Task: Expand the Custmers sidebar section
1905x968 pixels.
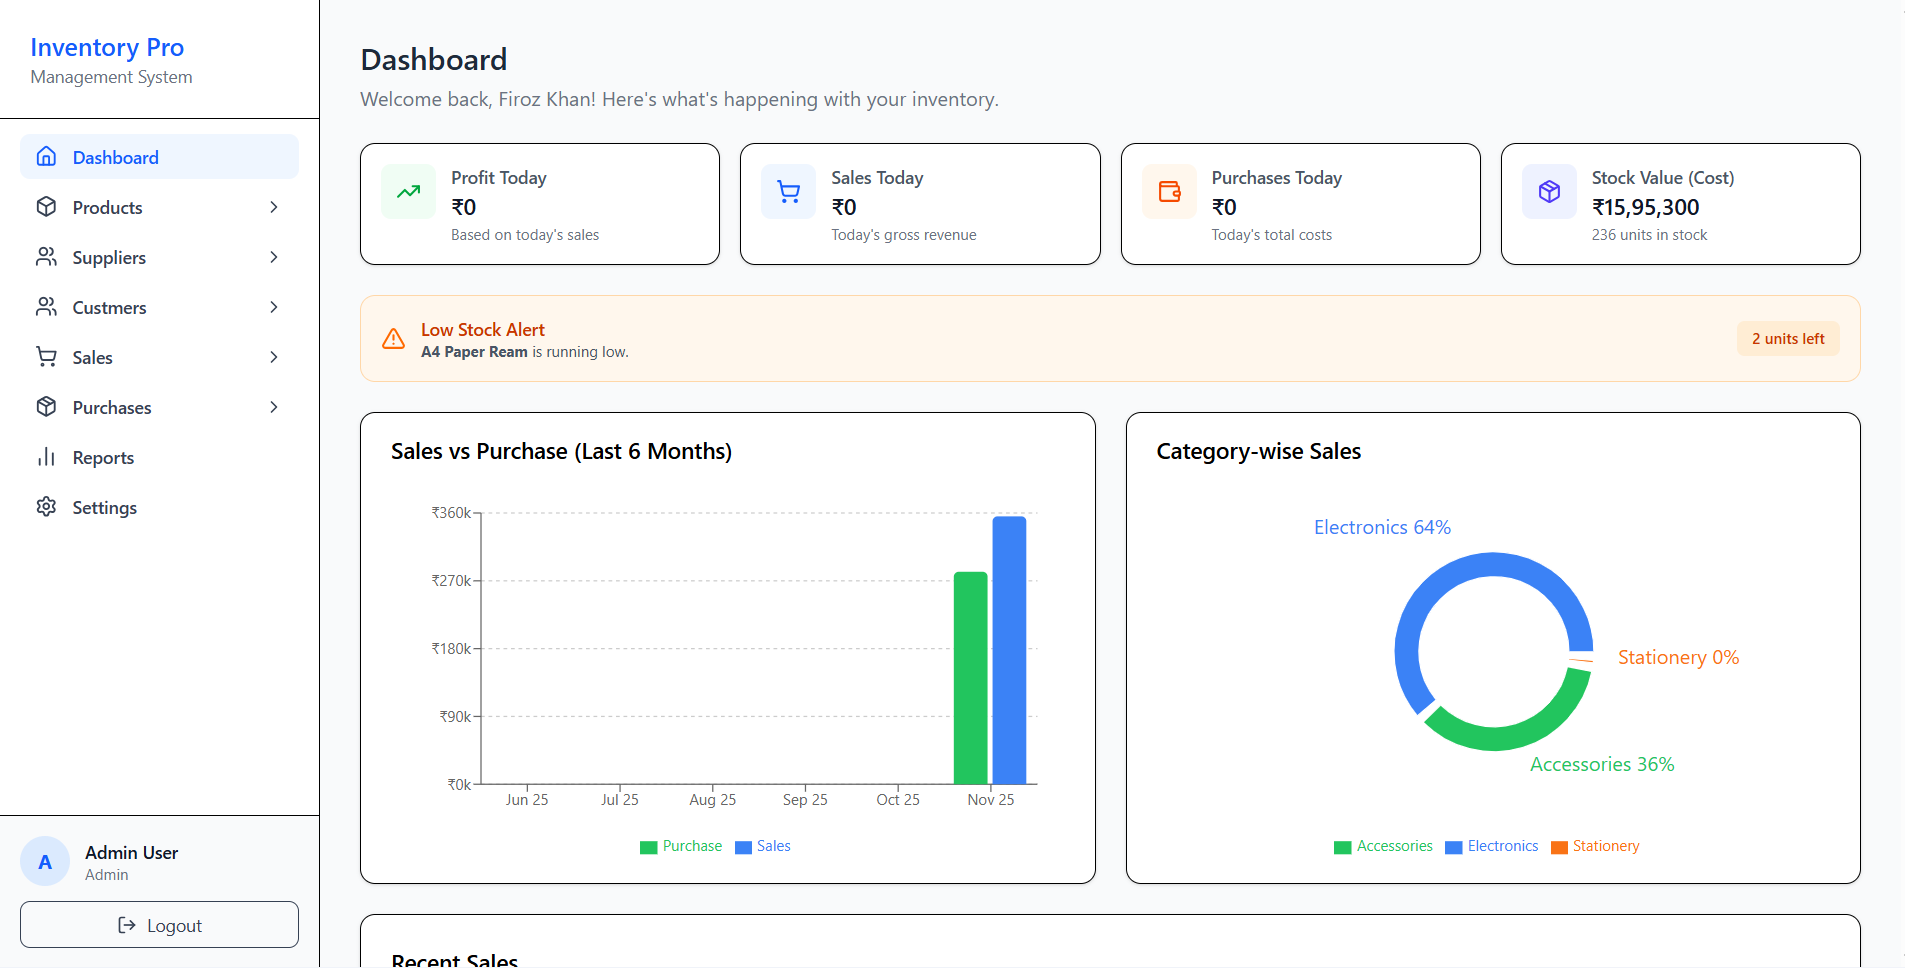Action: pos(273,307)
